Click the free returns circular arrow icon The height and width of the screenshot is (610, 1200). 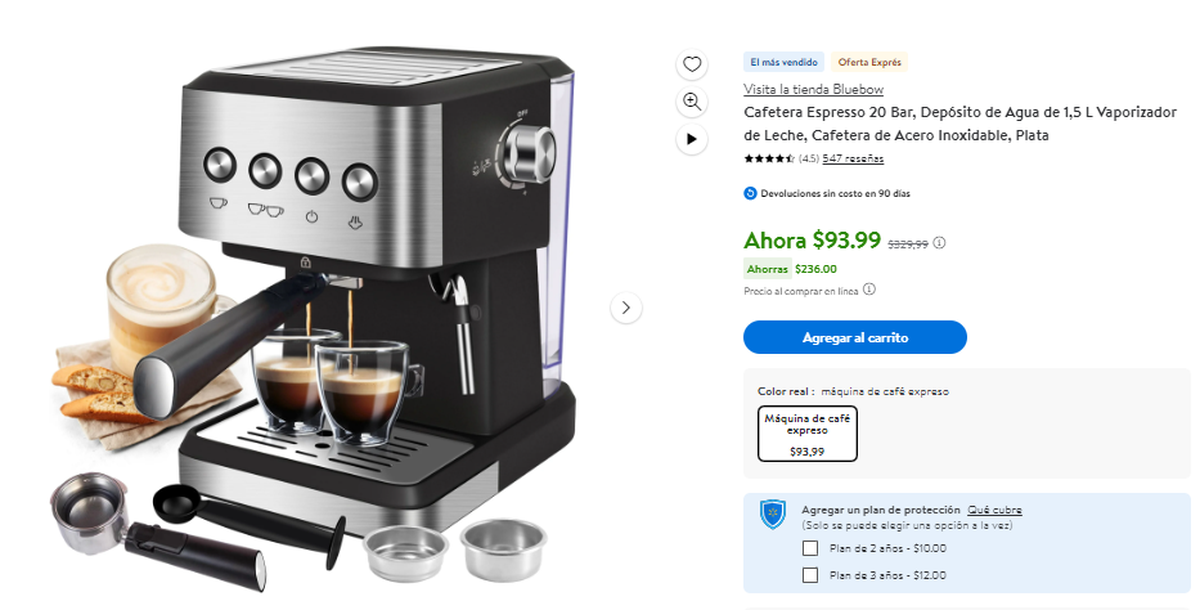pos(750,193)
